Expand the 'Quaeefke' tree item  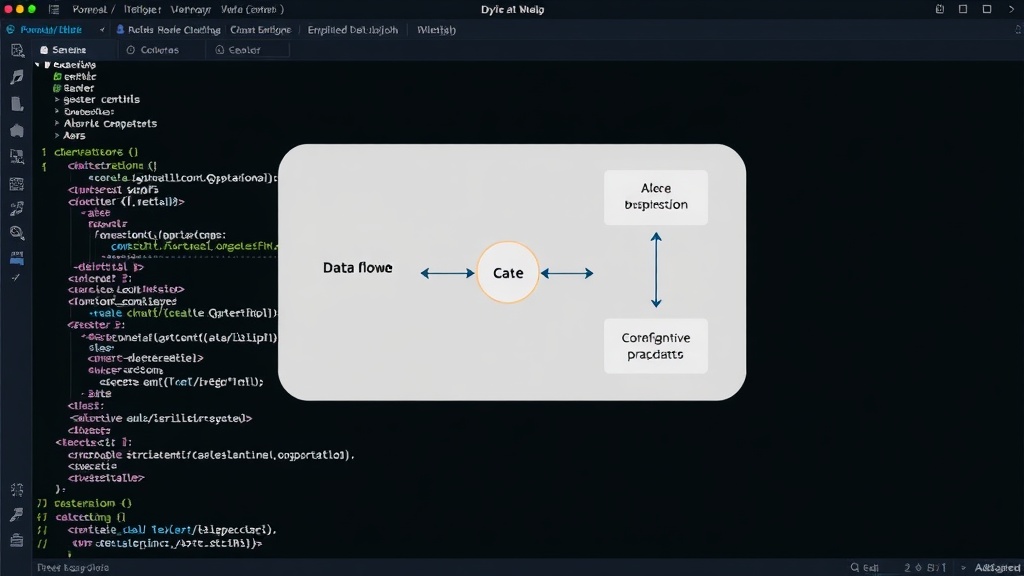click(x=57, y=112)
